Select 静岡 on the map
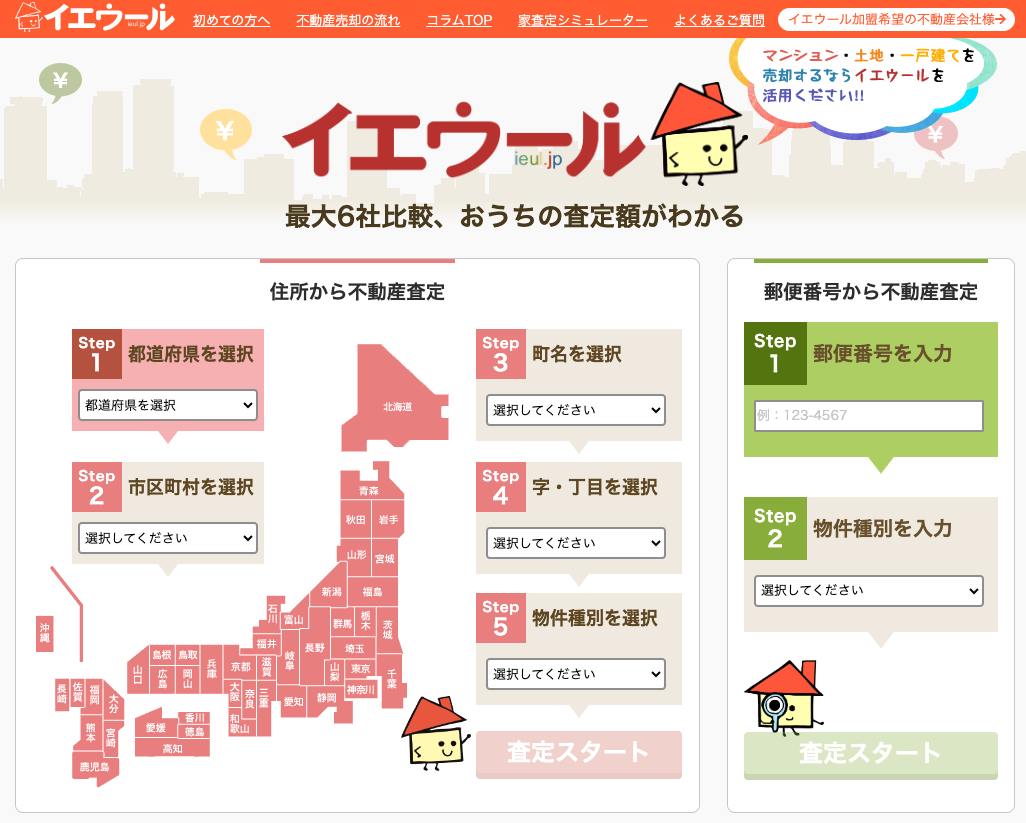Image resolution: width=1026 pixels, height=823 pixels. coord(327,698)
